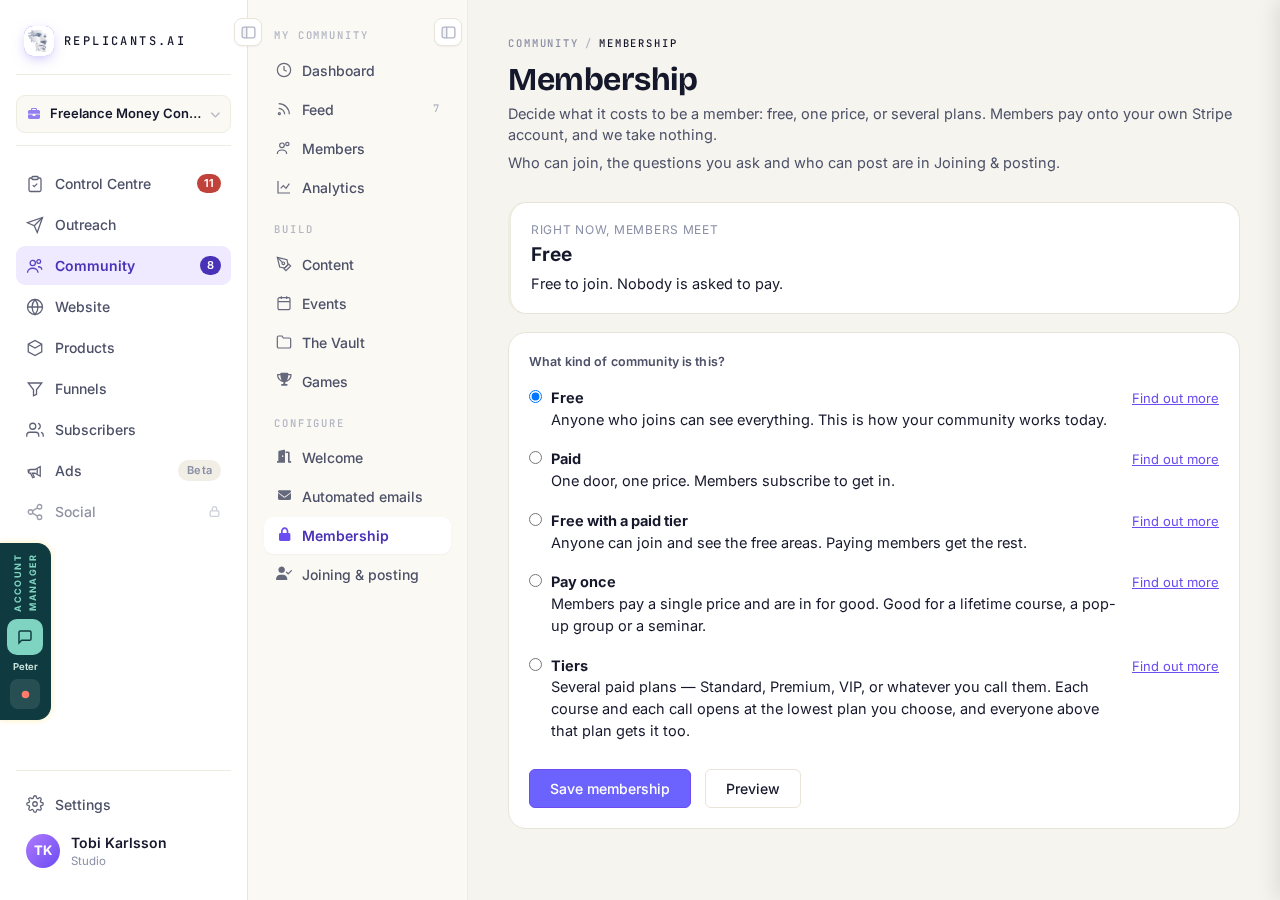Open Find out more for Pay once
The height and width of the screenshot is (900, 1280).
[x=1175, y=582]
